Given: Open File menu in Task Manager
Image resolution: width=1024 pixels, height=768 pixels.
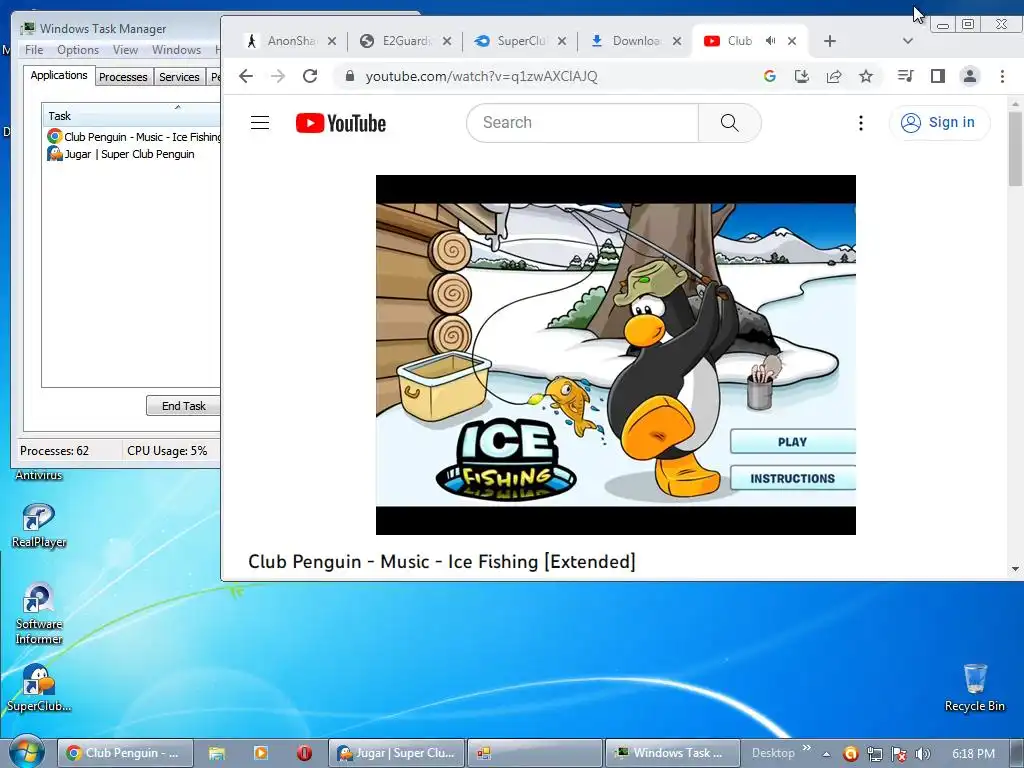Looking at the screenshot, I should [x=33, y=50].
